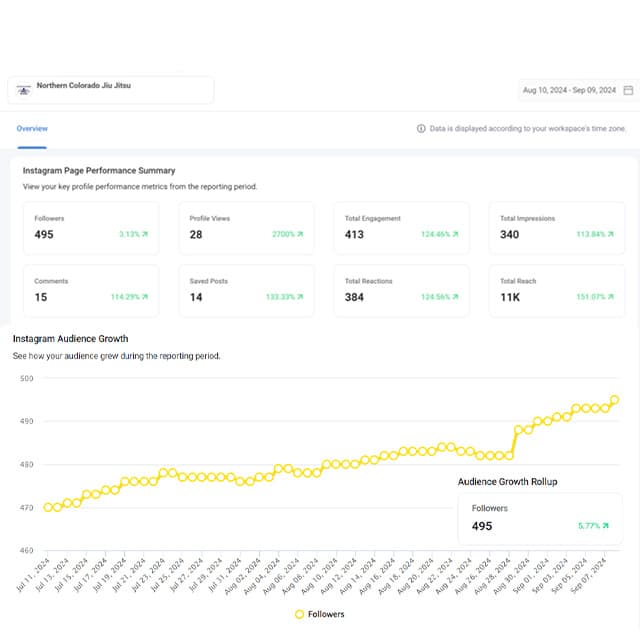Click the Followers box in Audience Growth Rollup
Image resolution: width=640 pixels, height=640 pixels.
541,518
